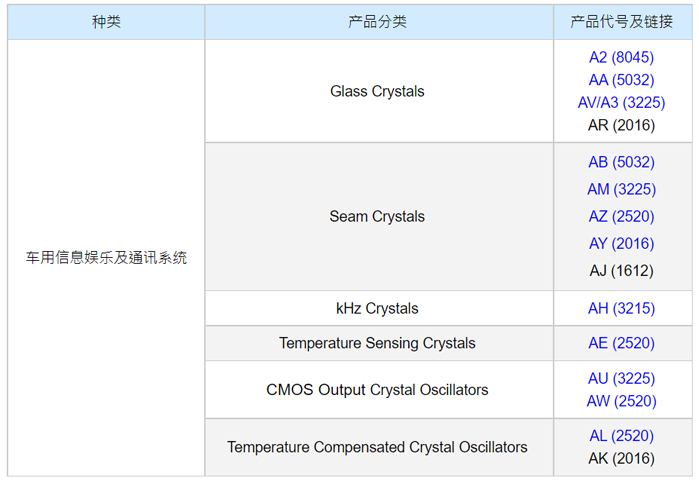
Task: Click the Temperature Compensated Crystal Oscillators cell
Action: tap(378, 447)
